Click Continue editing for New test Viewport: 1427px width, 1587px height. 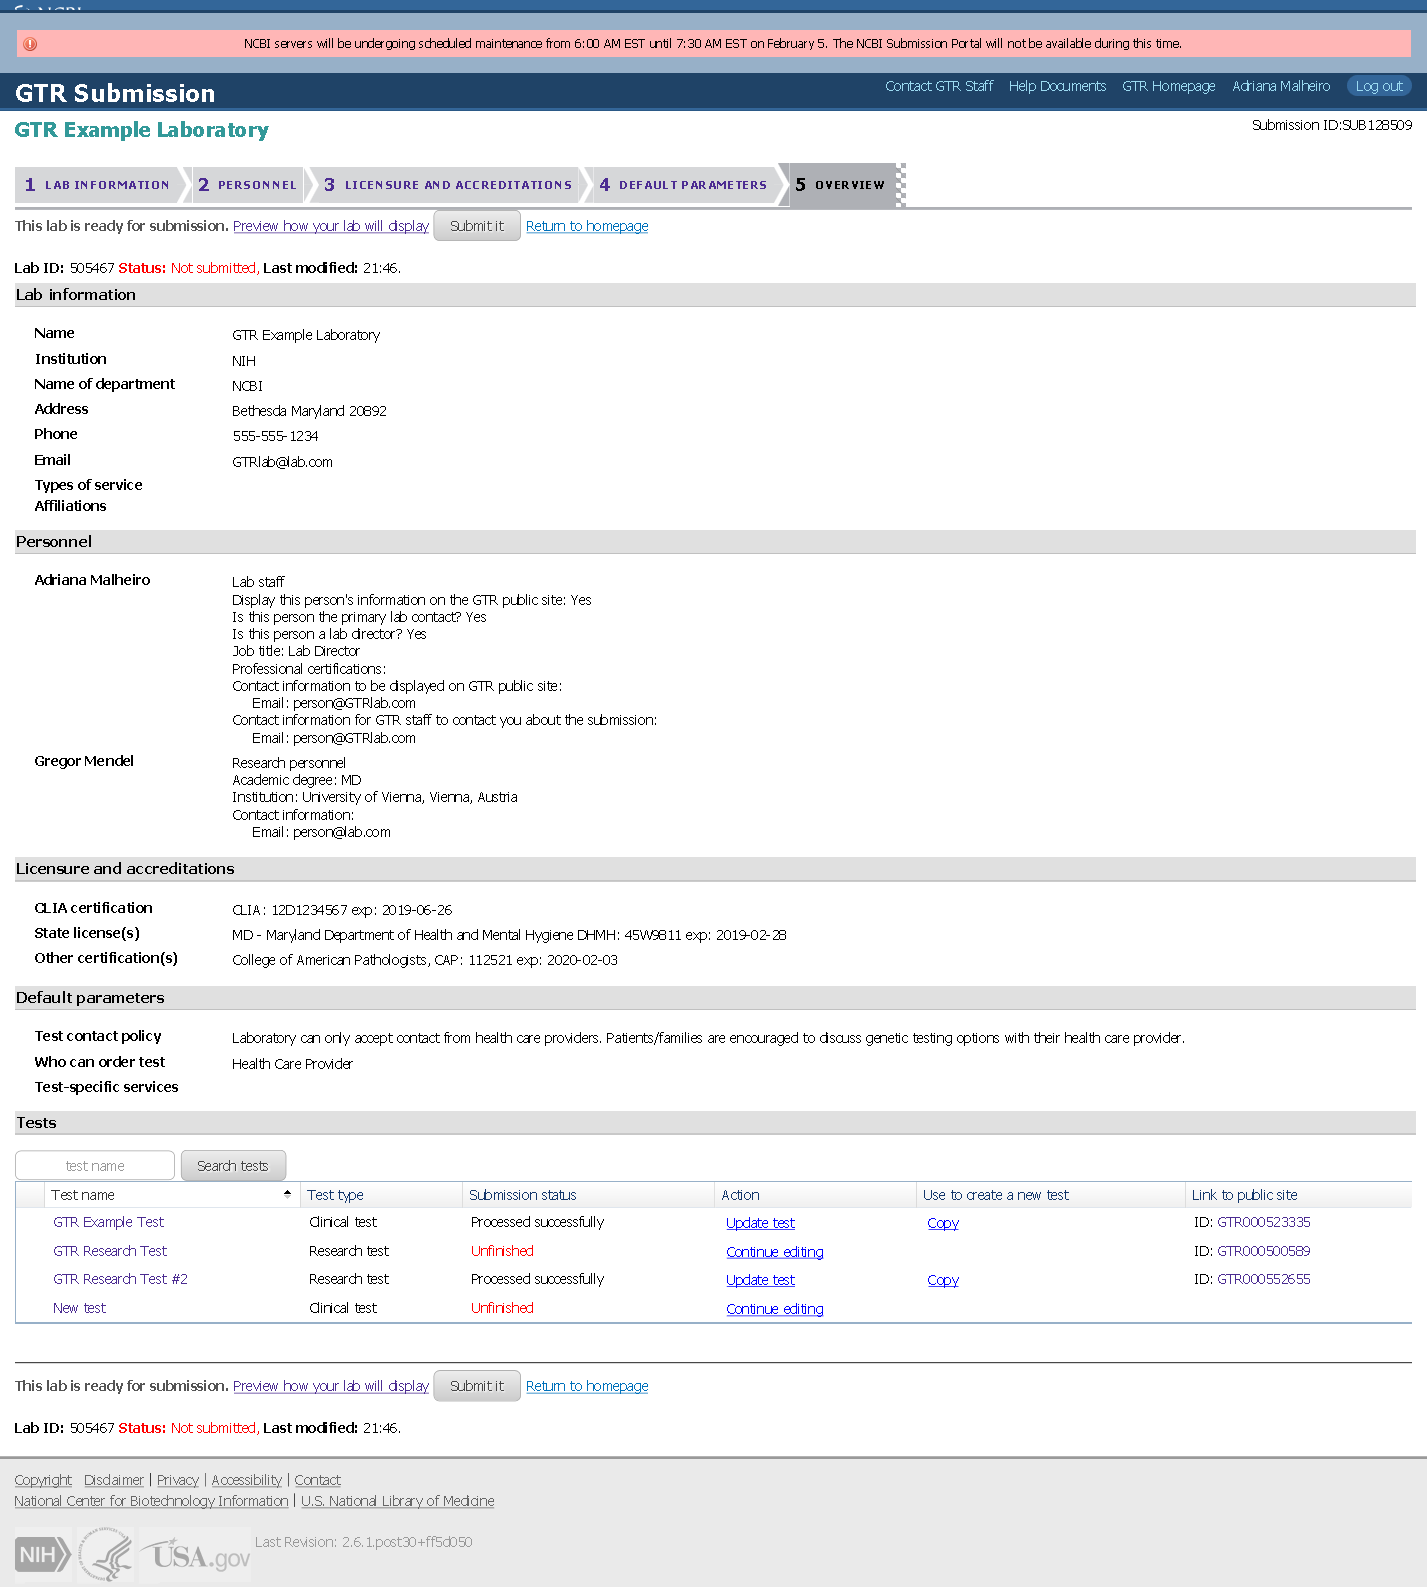point(775,1309)
